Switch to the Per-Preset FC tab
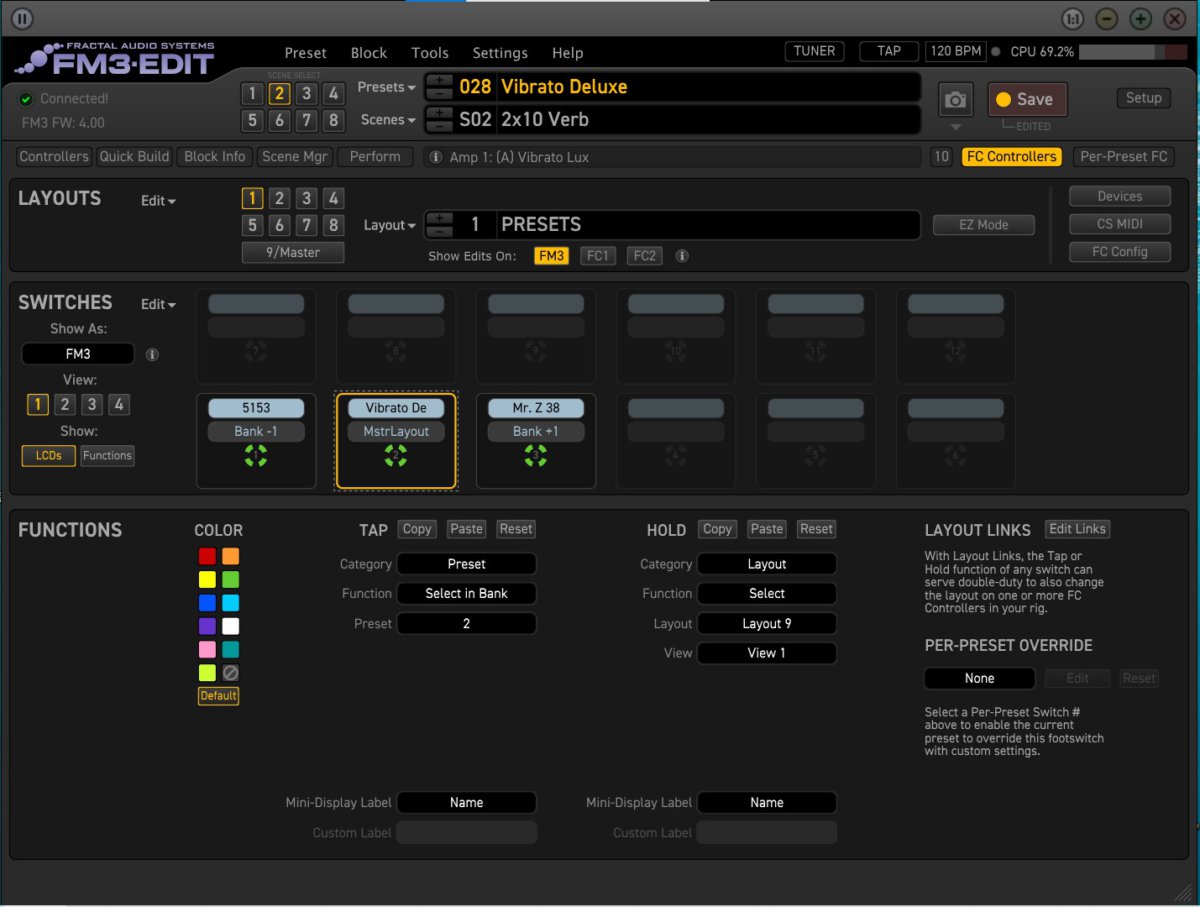Viewport: 1200px width, 907px height. pyautogui.click(x=1124, y=157)
